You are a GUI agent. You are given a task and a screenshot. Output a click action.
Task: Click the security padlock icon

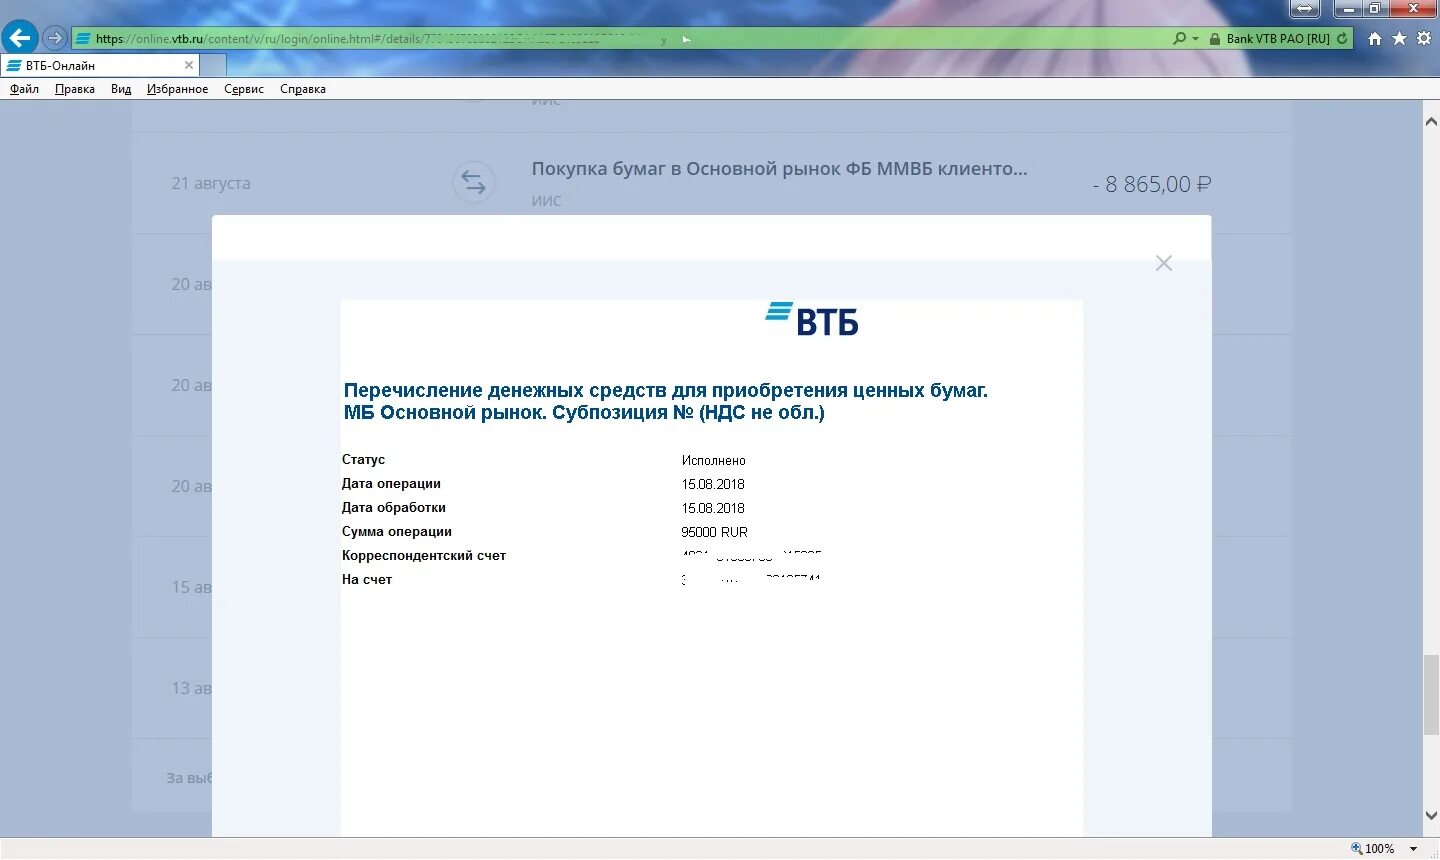(1215, 38)
